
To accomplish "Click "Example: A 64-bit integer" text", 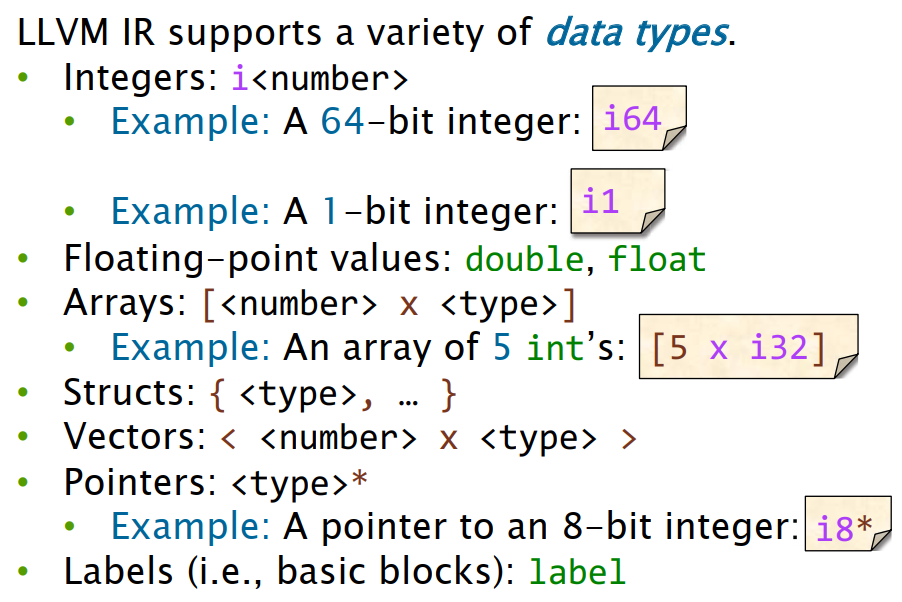I will tap(346, 122).
